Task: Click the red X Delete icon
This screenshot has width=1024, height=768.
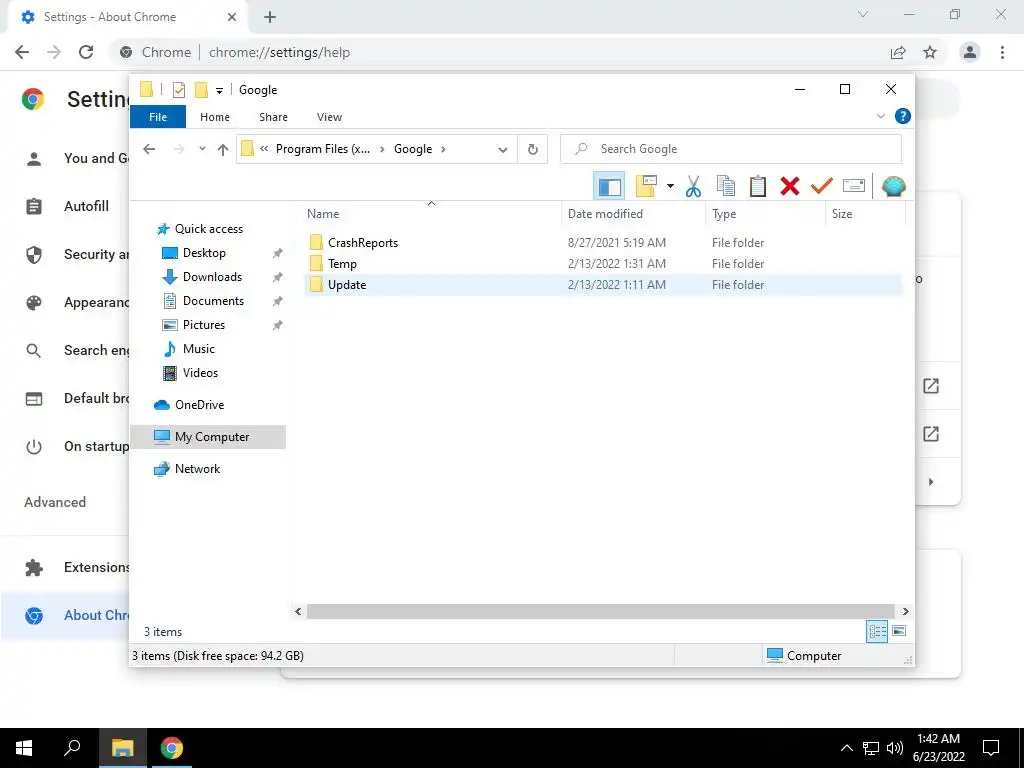Action: [x=790, y=187]
